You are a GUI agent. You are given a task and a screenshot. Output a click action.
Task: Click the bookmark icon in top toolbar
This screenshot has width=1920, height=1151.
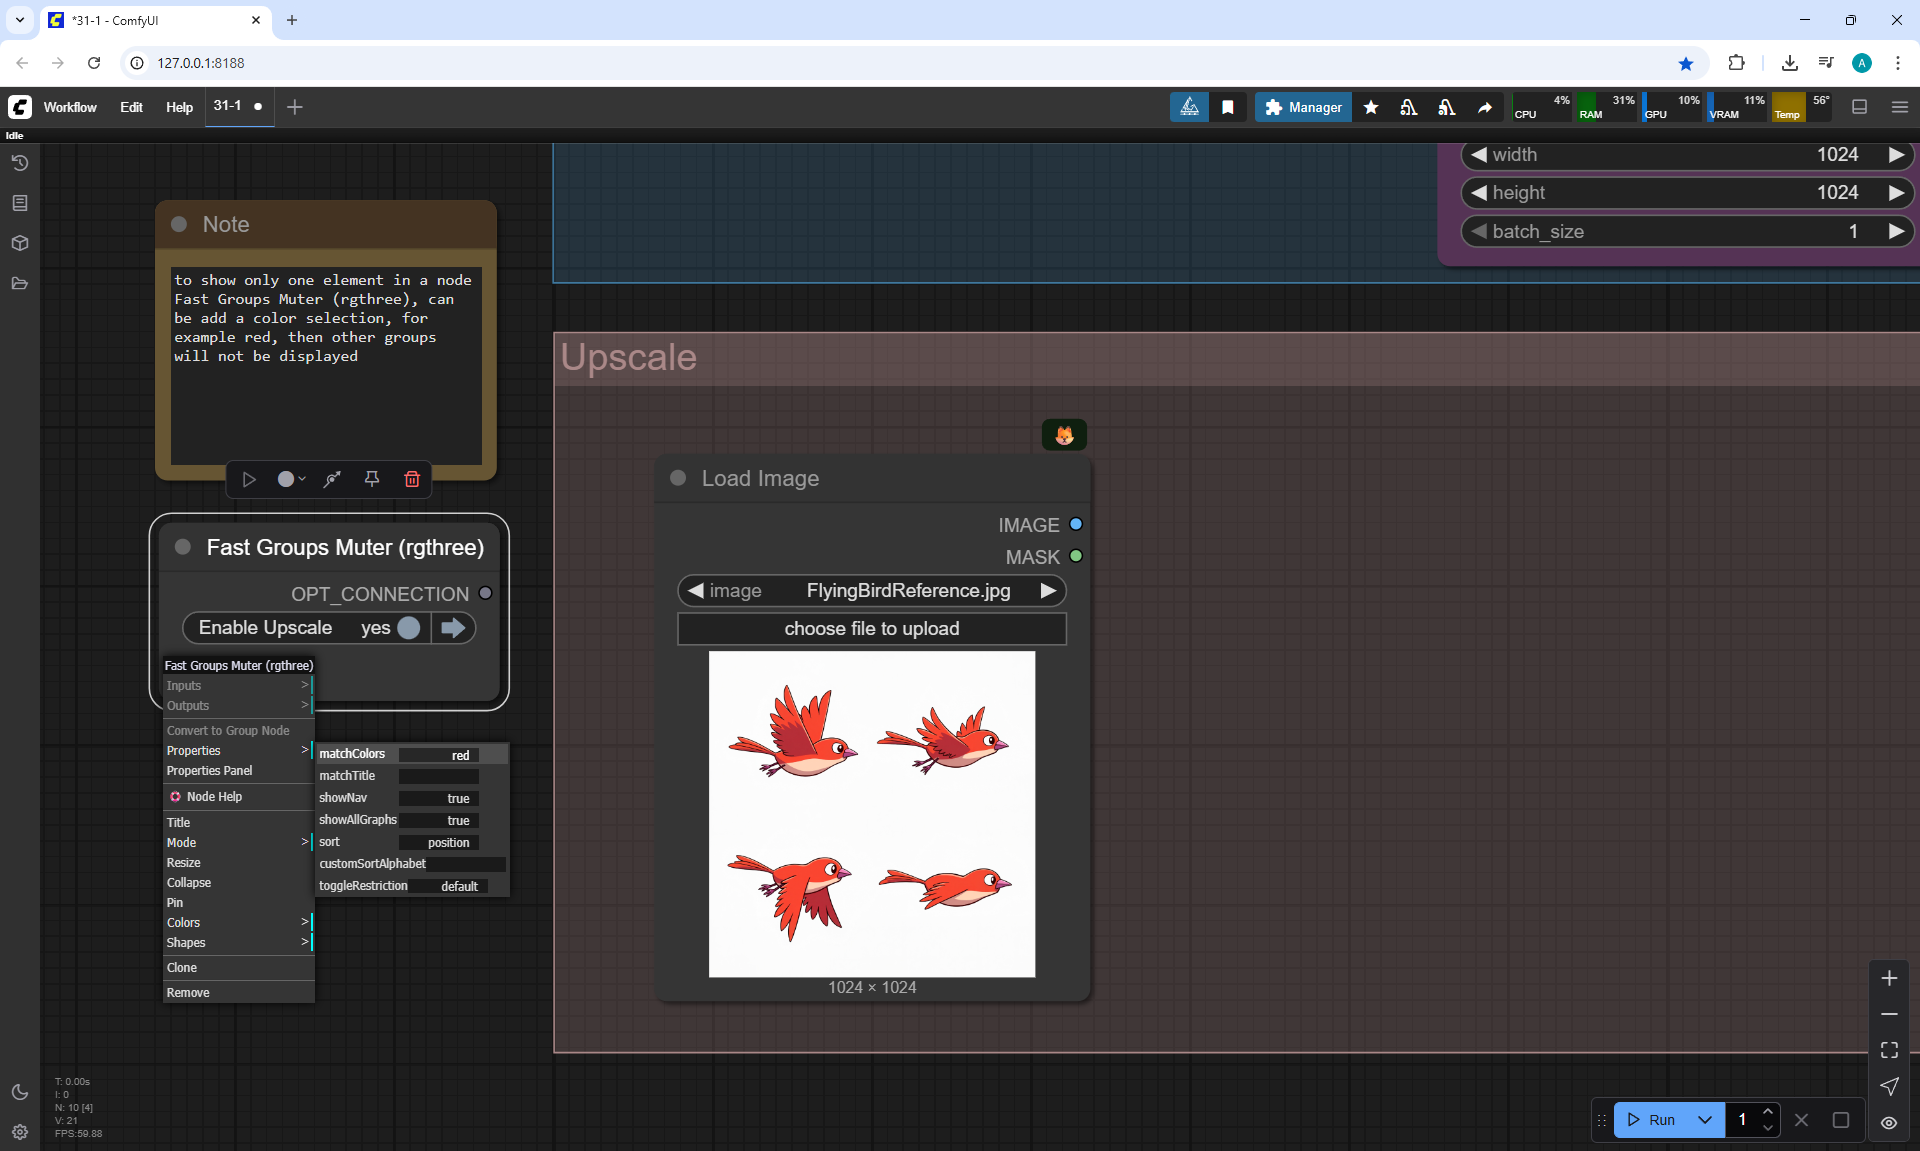tap(1227, 107)
